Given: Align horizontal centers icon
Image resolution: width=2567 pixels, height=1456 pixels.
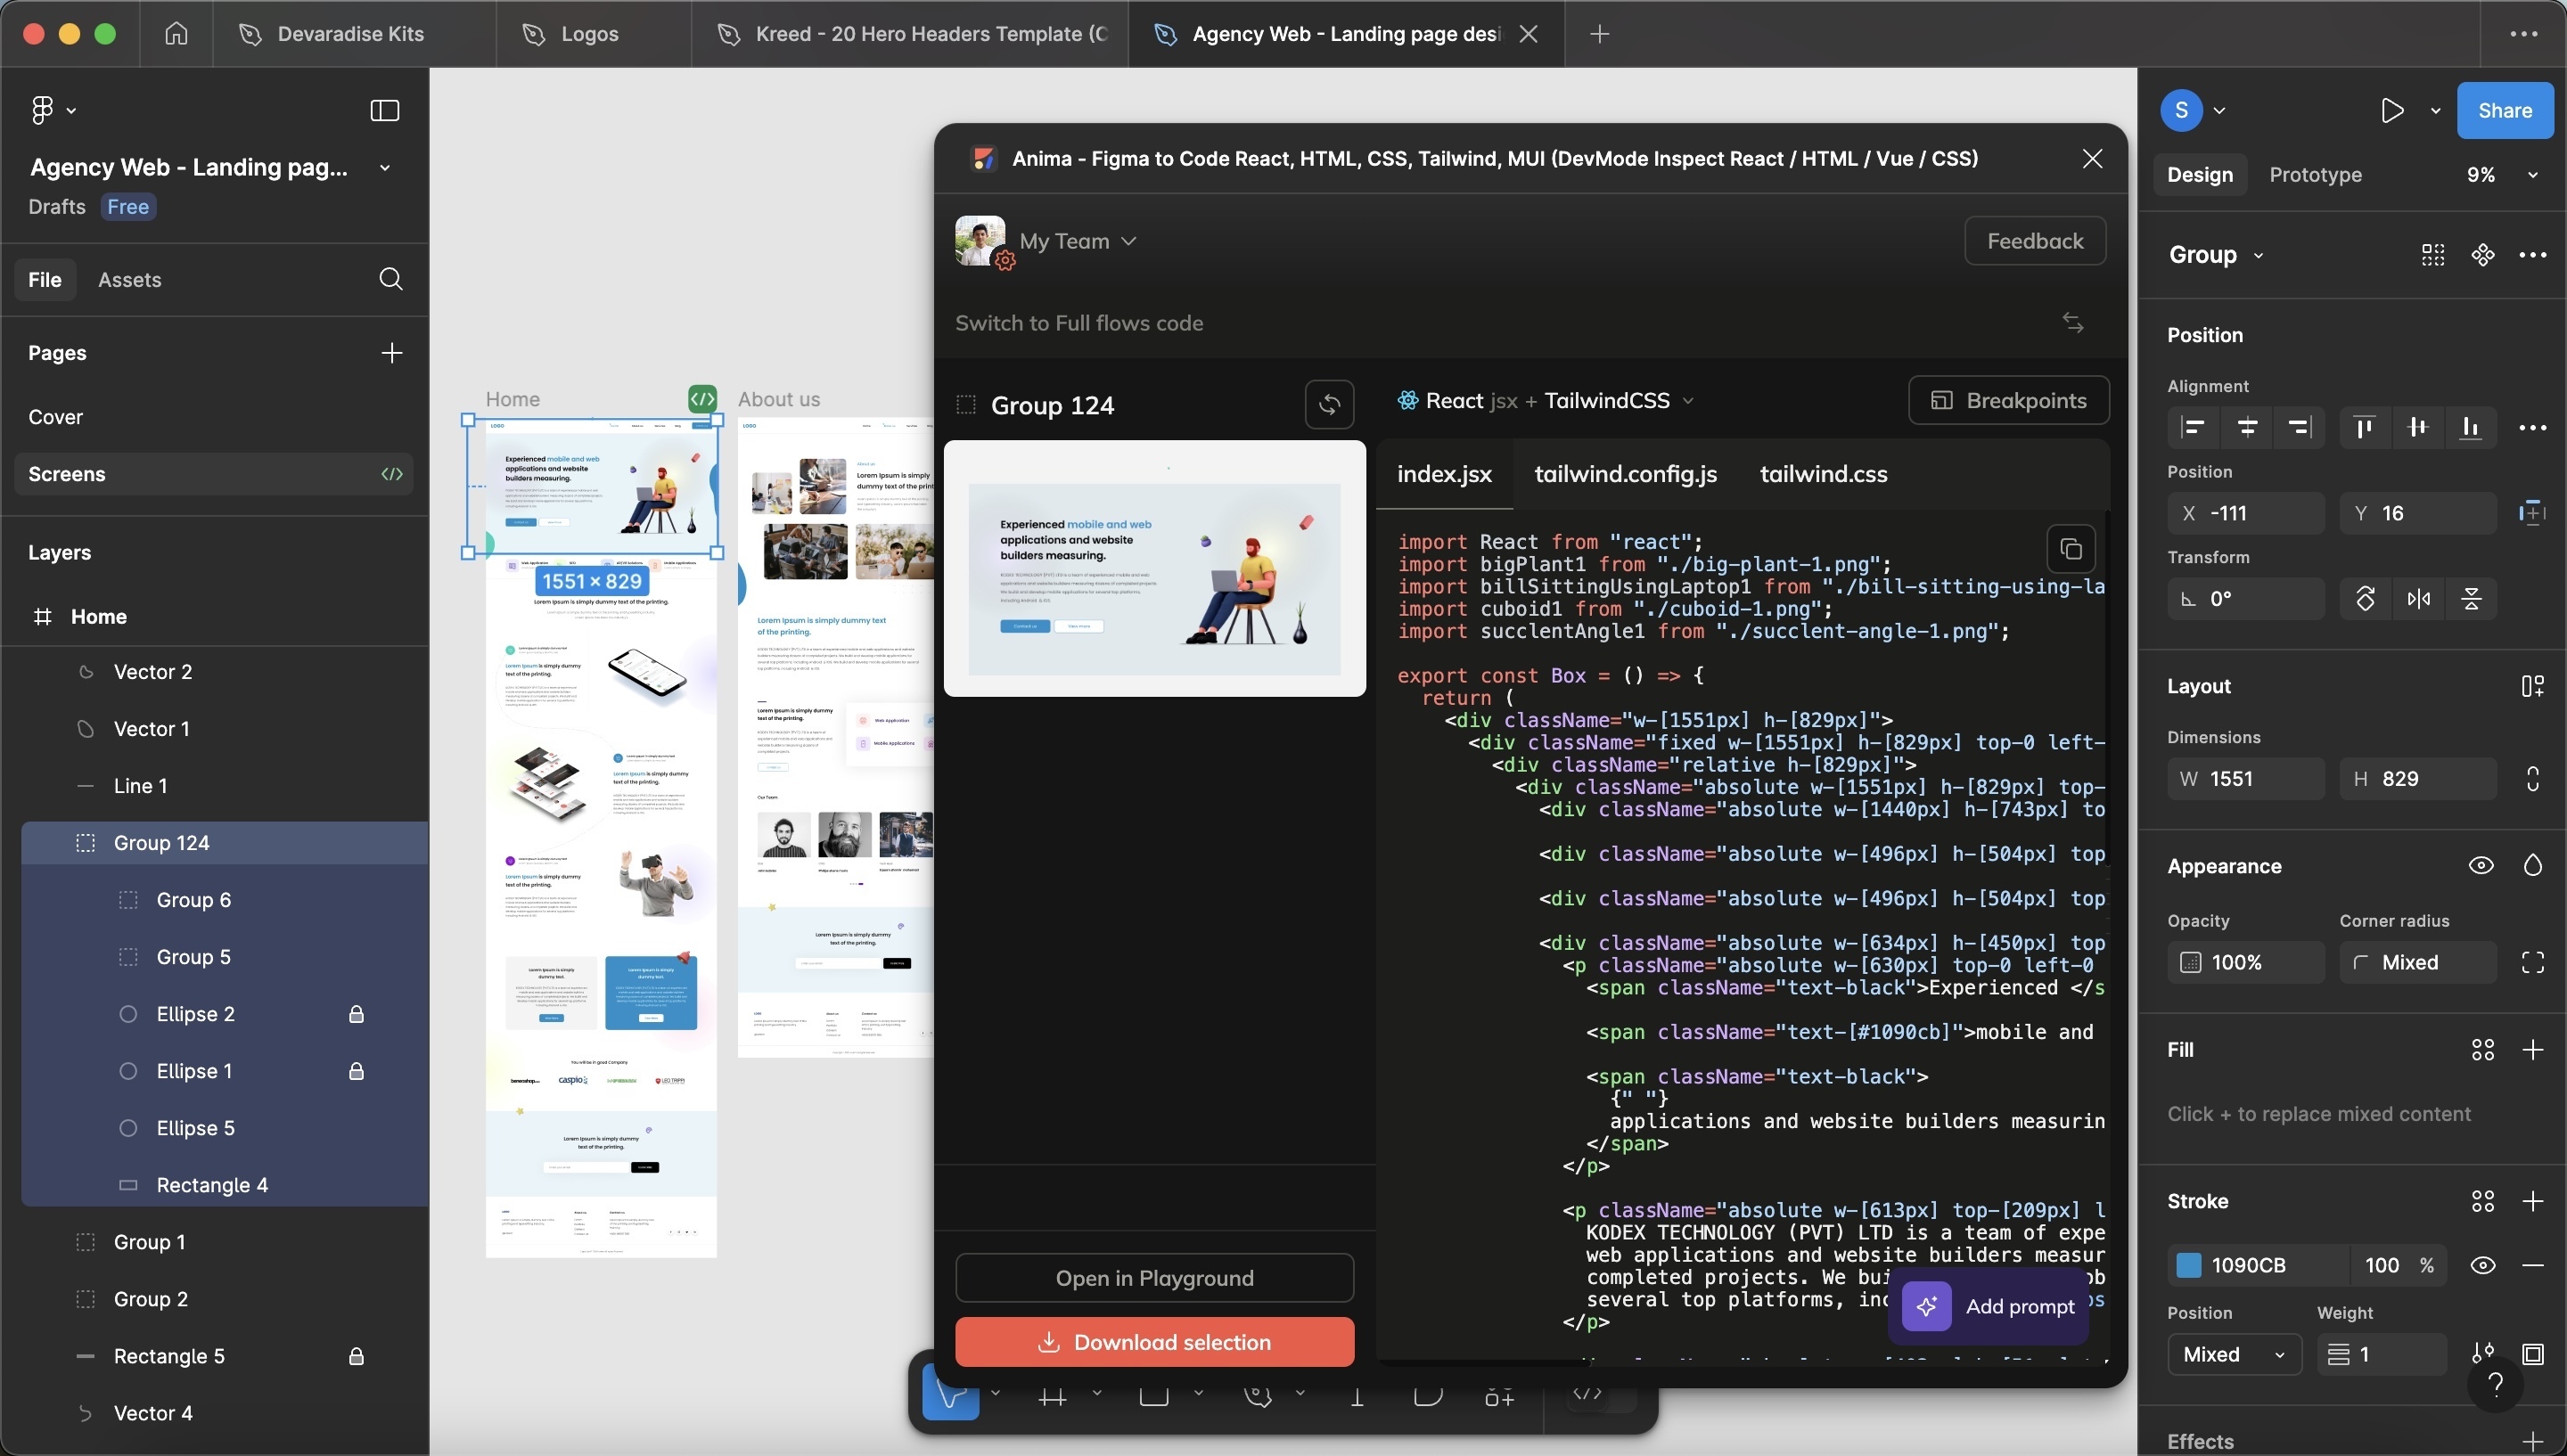Looking at the screenshot, I should [x=2247, y=428].
